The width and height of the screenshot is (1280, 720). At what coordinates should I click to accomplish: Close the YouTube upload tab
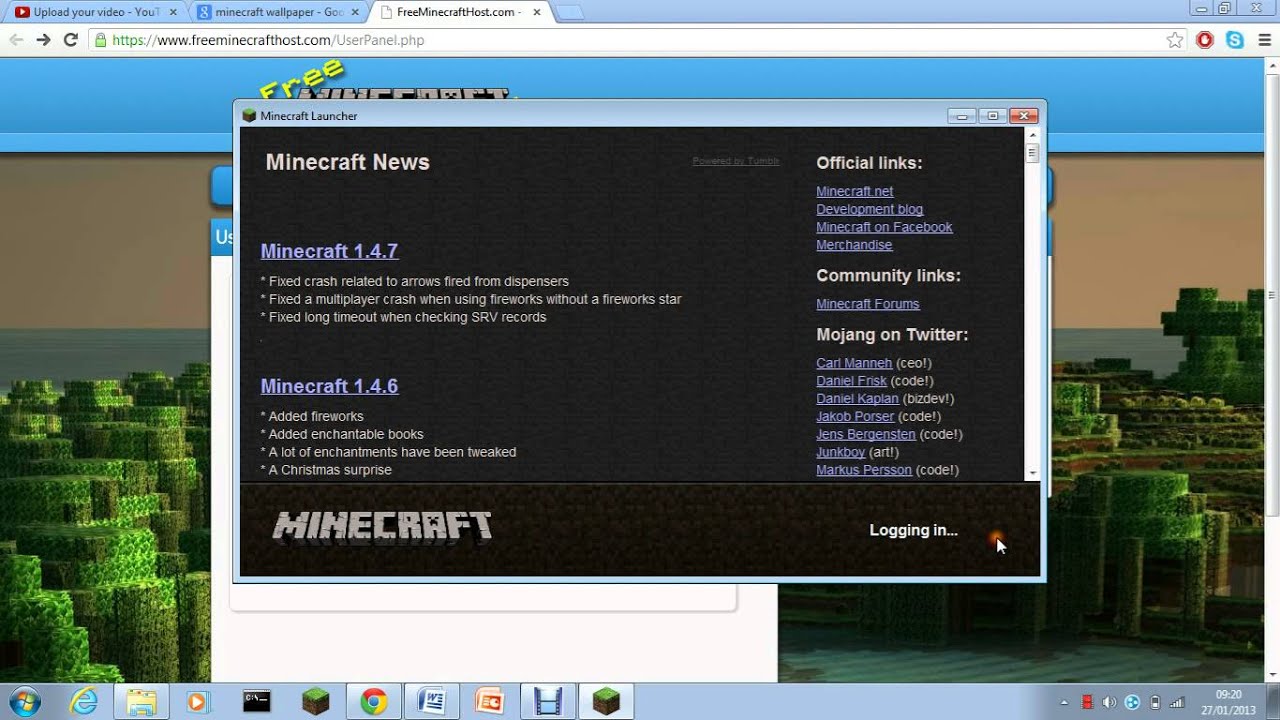pos(172,12)
